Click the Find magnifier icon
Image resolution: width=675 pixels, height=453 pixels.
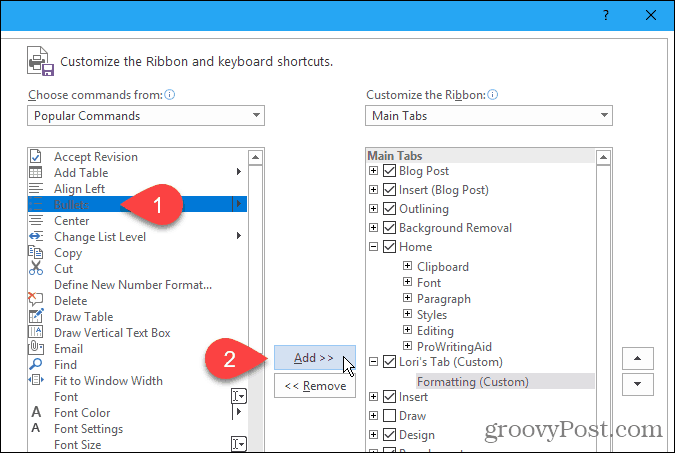[x=36, y=364]
